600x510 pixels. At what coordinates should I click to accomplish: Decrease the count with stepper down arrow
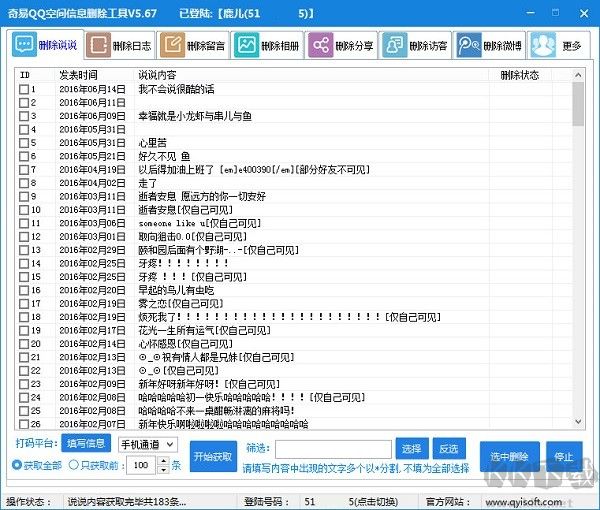click(x=163, y=469)
